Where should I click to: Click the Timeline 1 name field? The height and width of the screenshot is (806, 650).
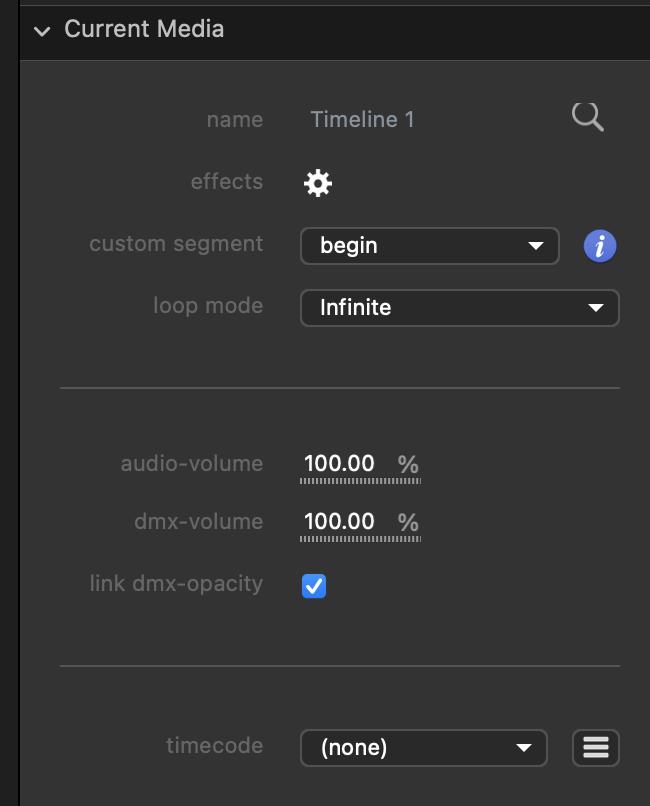click(x=362, y=120)
